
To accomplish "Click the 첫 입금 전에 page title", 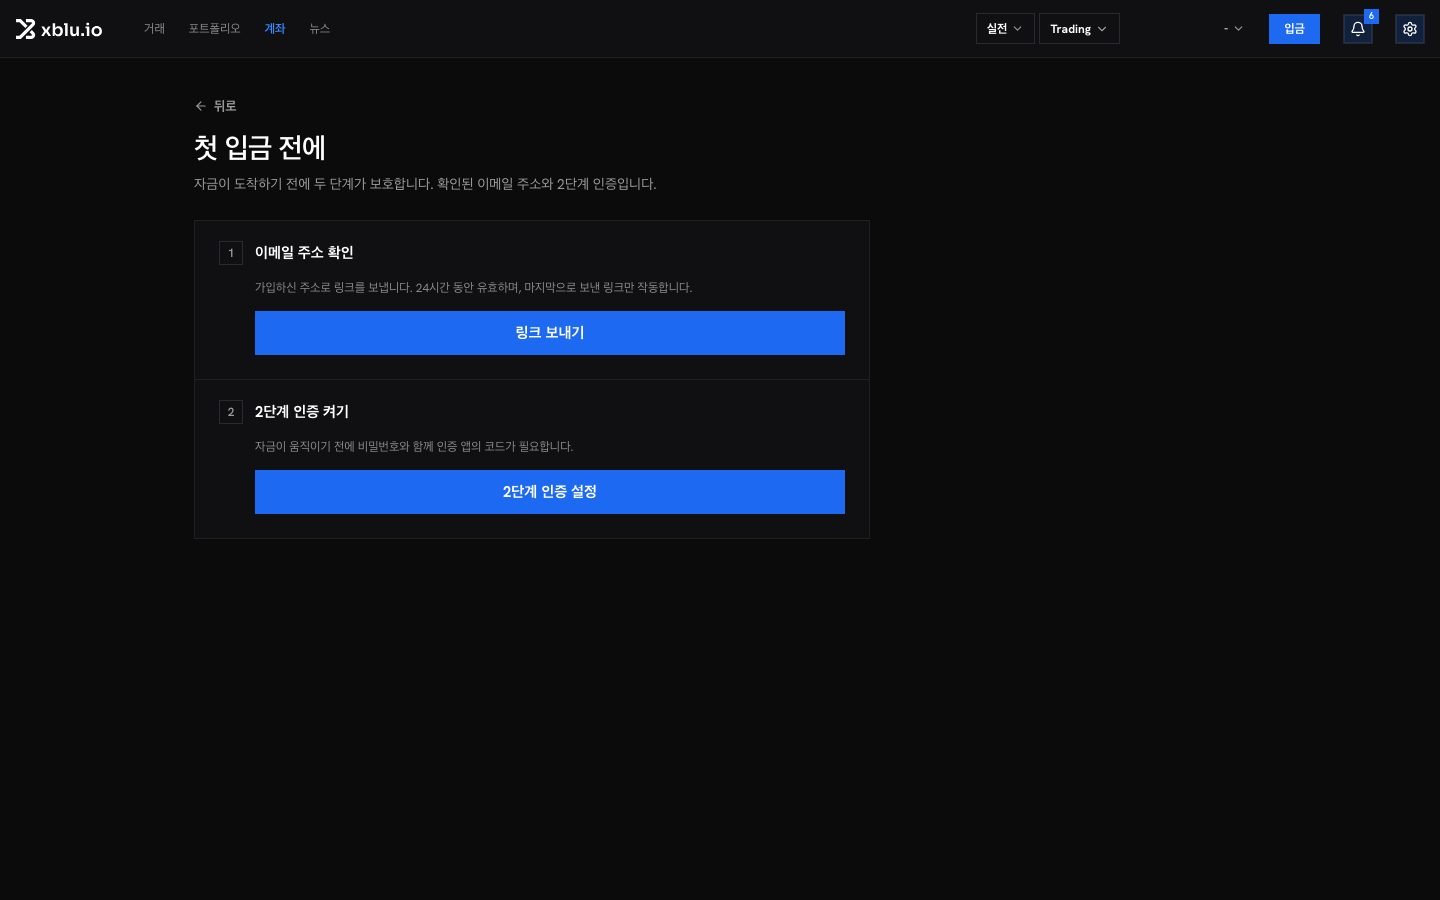I will [x=260, y=148].
